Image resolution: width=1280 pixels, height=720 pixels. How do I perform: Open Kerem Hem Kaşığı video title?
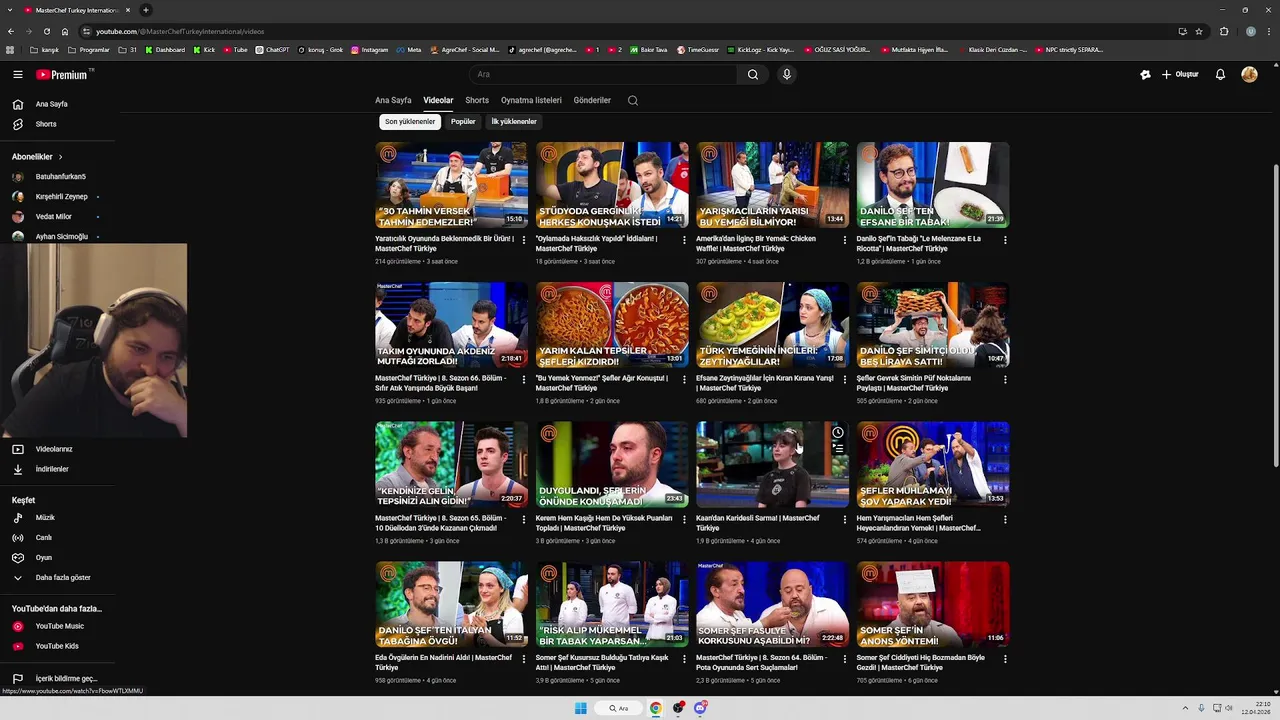tap(604, 523)
